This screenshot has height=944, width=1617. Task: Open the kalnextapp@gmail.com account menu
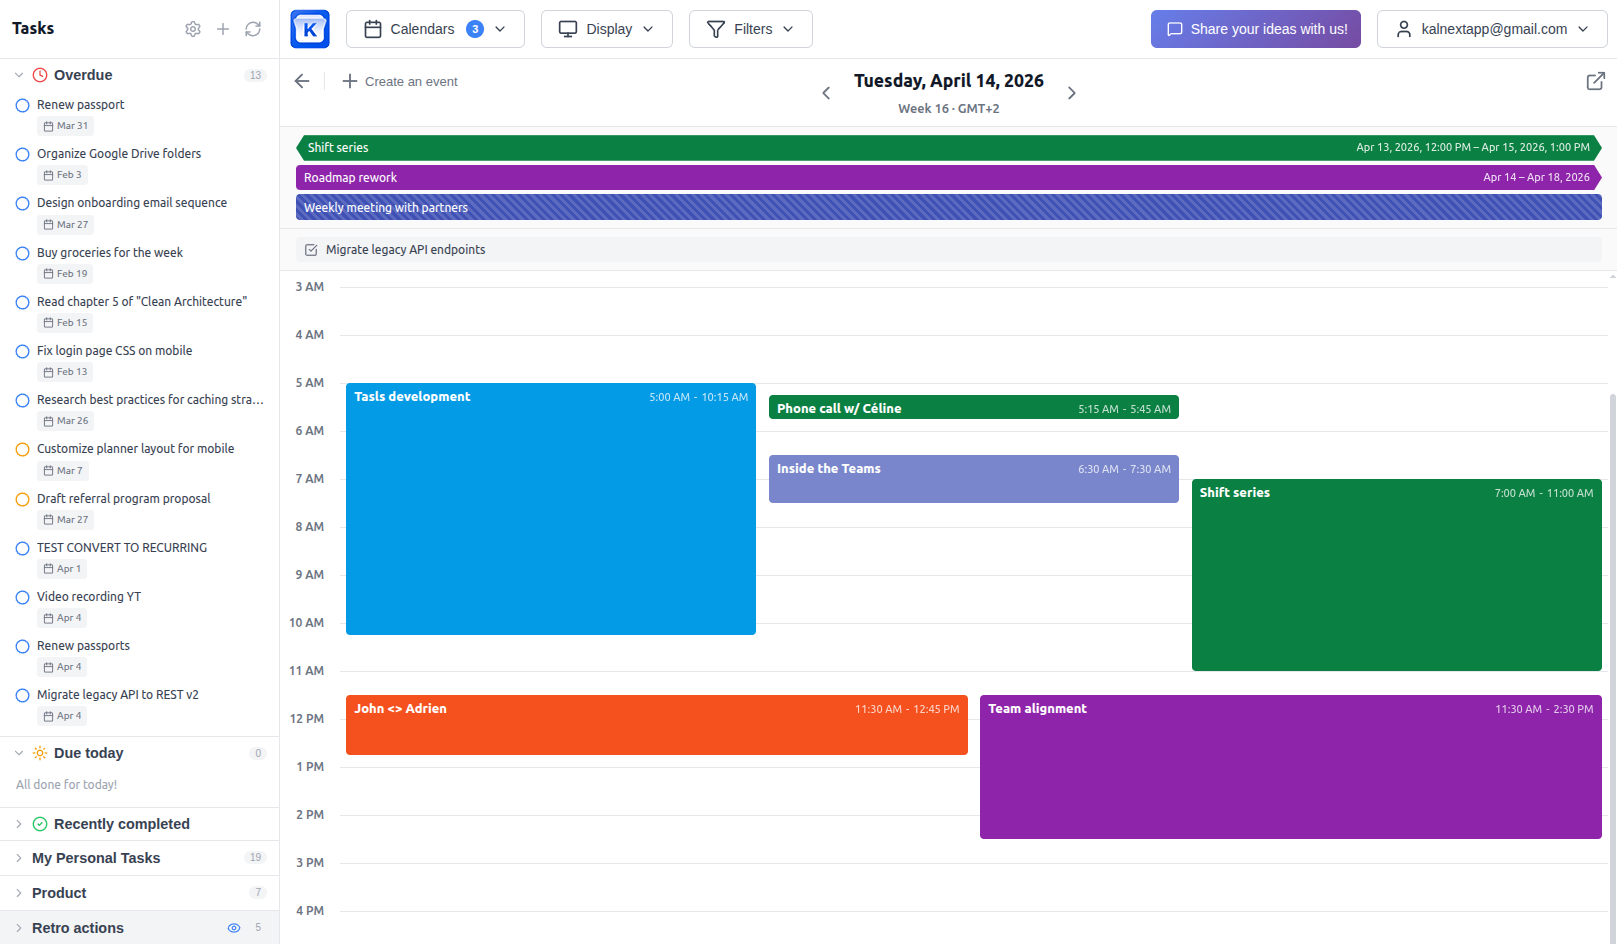1491,29
